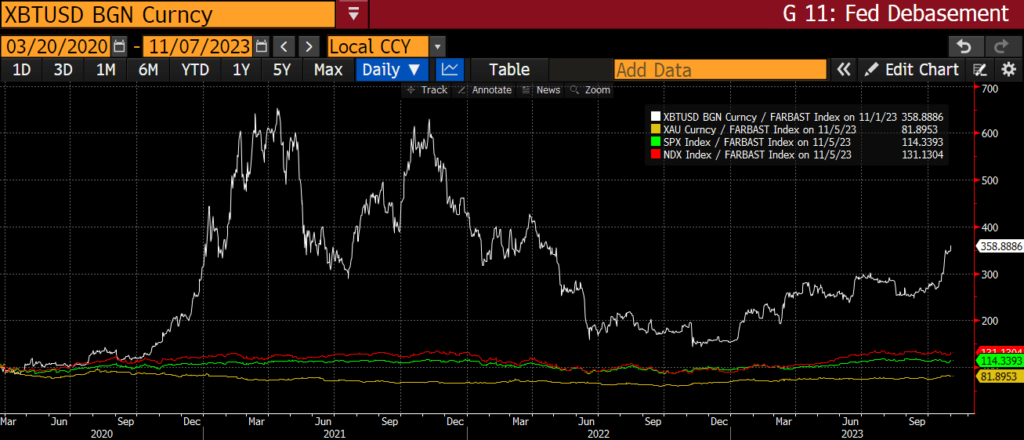Expand the Local CCY currency dropdown arrow
The height and width of the screenshot is (440, 1024).
[x=438, y=46]
